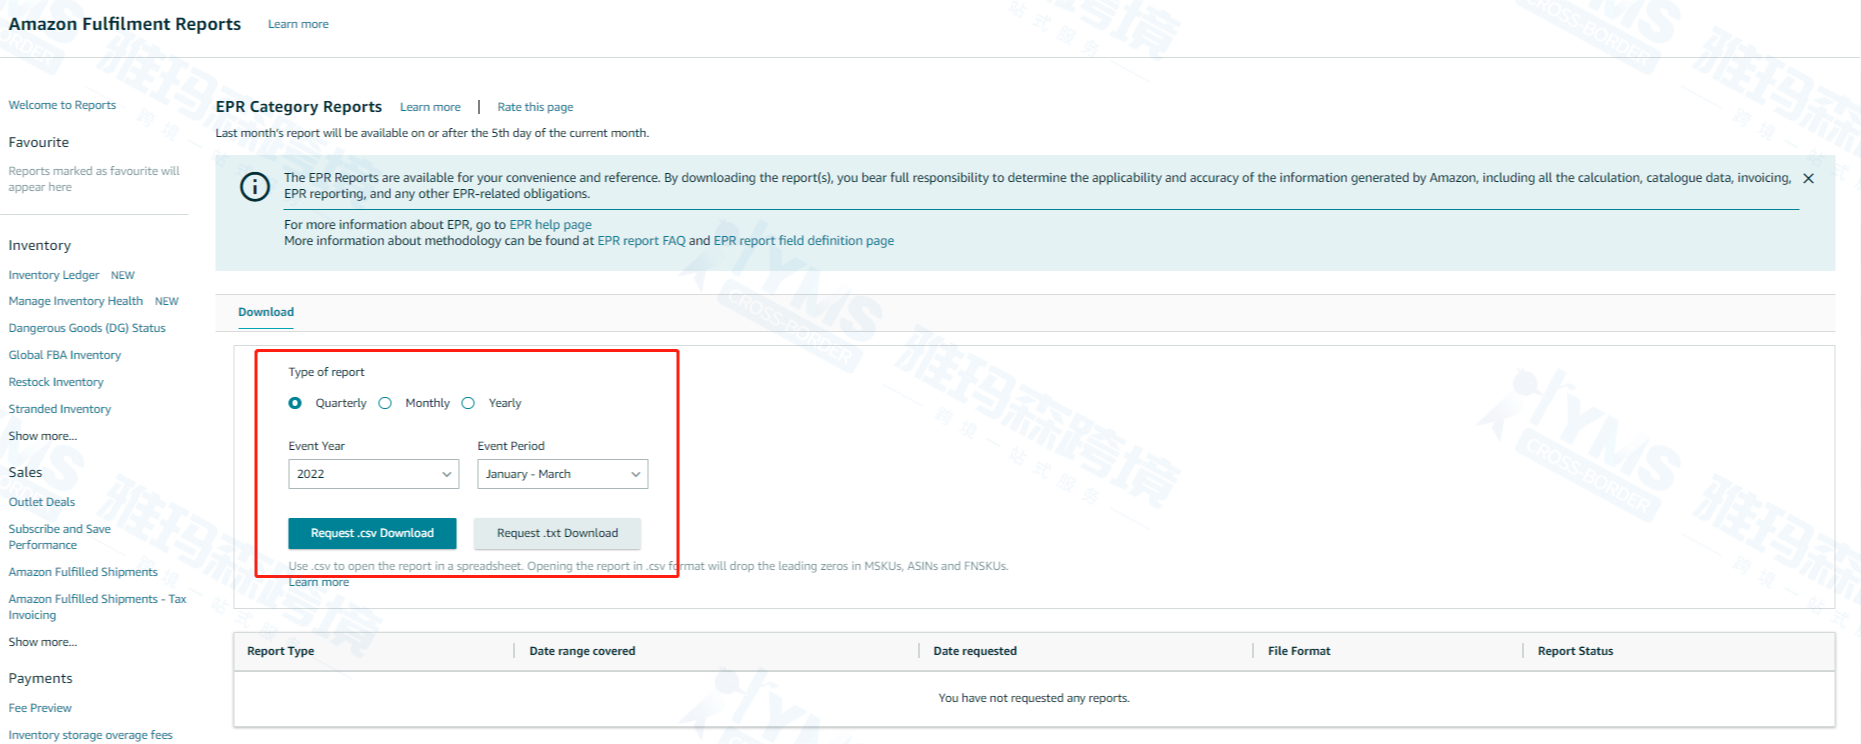Open the Event Year dropdown
The height and width of the screenshot is (744, 1861).
pos(374,474)
